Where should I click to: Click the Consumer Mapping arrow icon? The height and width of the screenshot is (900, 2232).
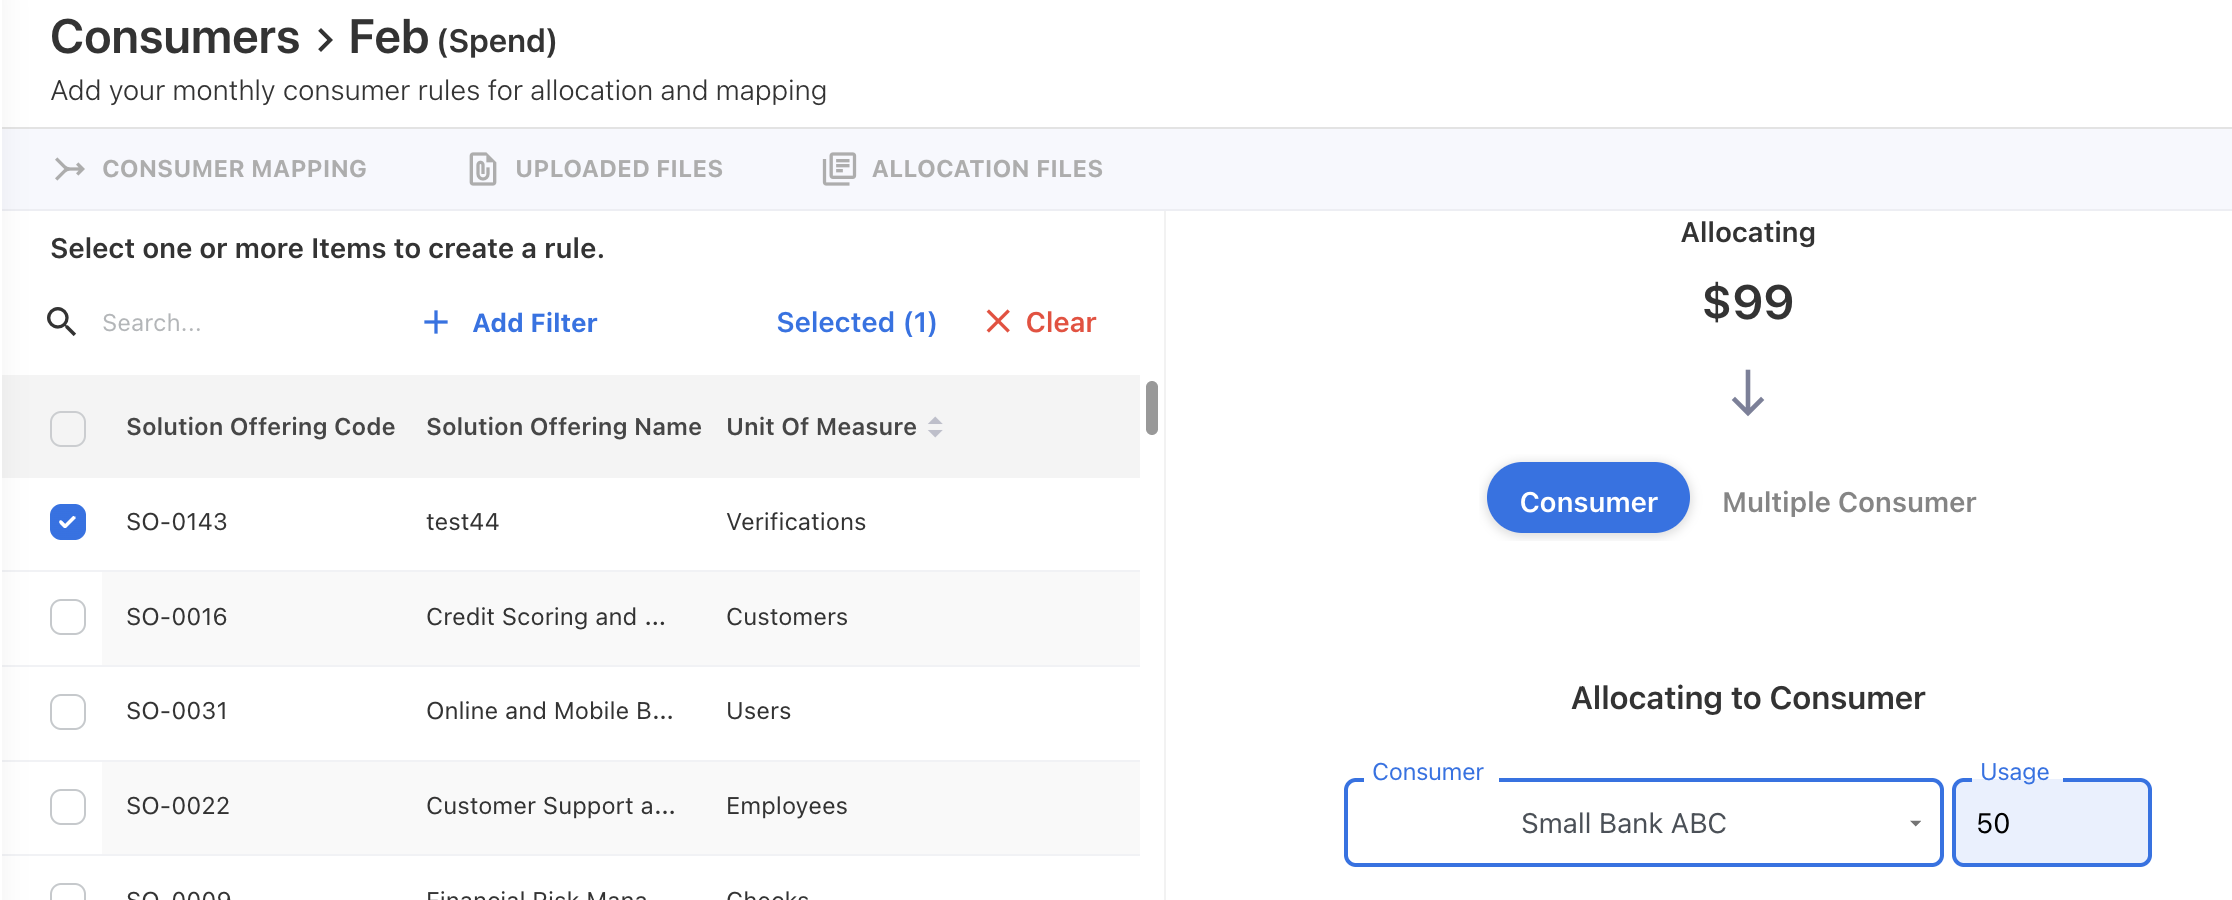coord(69,169)
